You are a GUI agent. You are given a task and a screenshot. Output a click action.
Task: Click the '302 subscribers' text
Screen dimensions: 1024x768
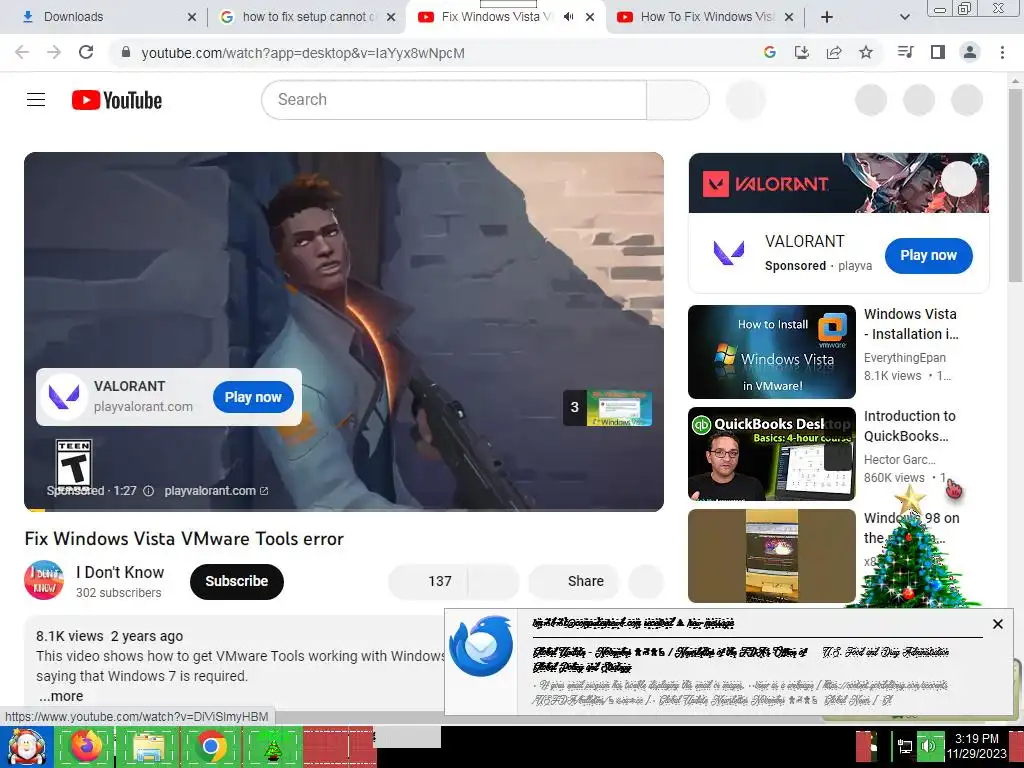tap(118, 593)
